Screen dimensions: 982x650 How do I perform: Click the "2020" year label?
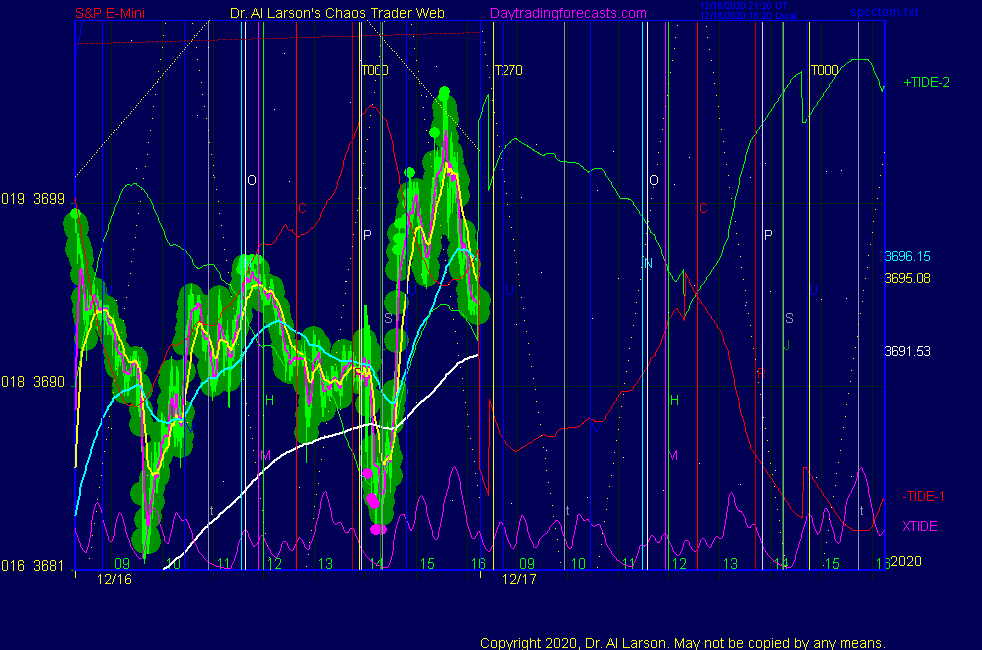tap(906, 561)
